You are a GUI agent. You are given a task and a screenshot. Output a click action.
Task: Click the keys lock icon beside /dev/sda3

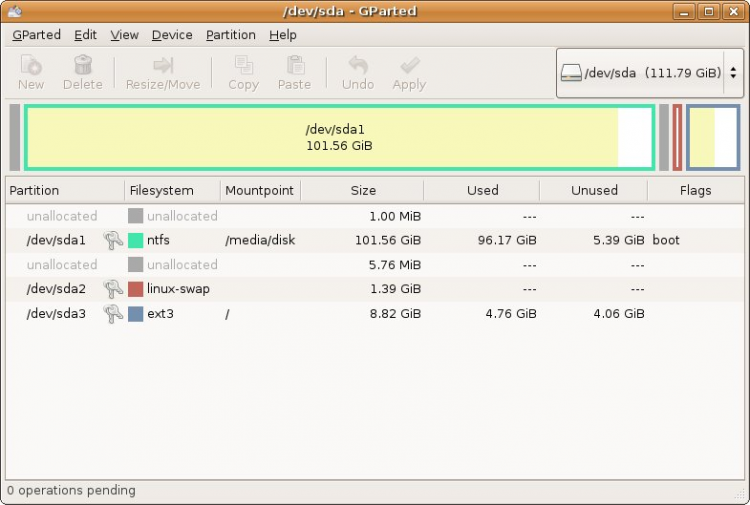(x=113, y=313)
